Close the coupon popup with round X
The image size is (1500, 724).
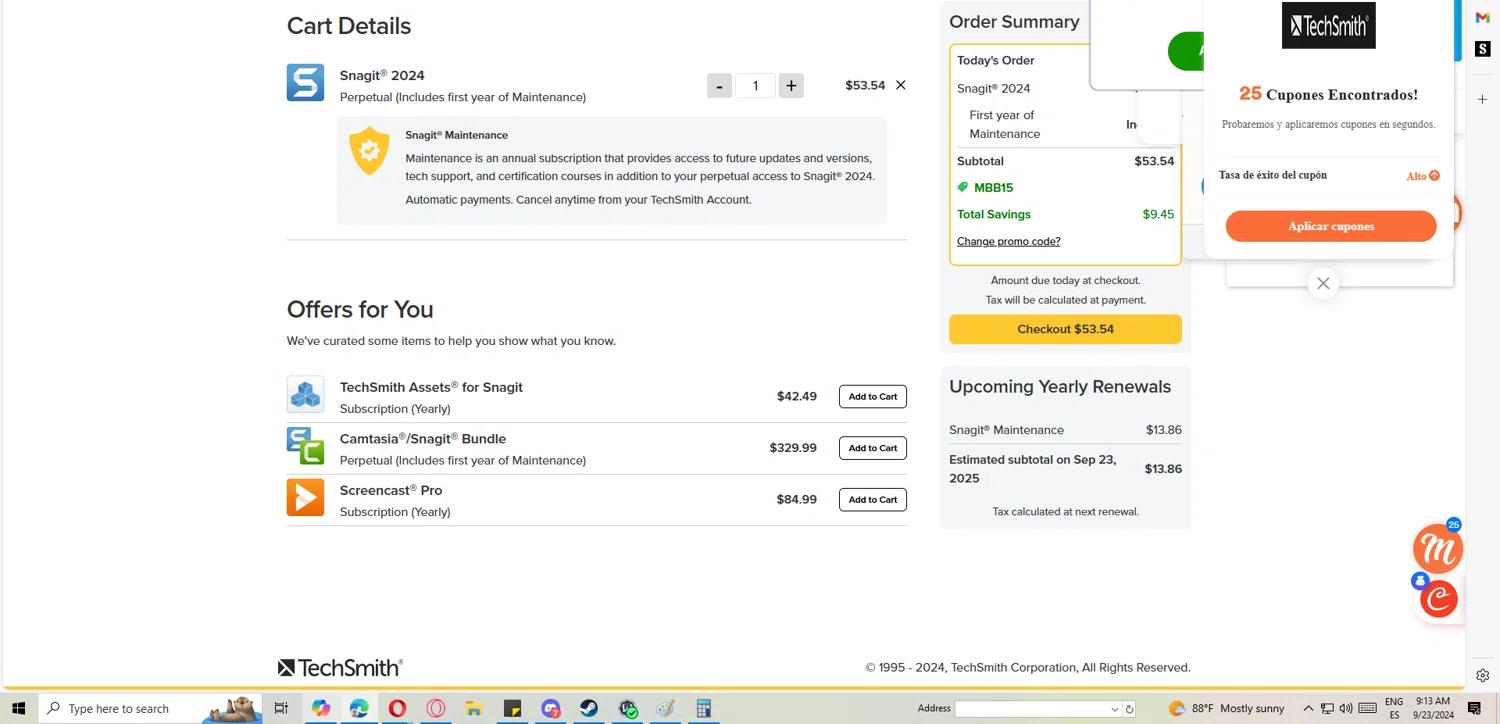1323,284
